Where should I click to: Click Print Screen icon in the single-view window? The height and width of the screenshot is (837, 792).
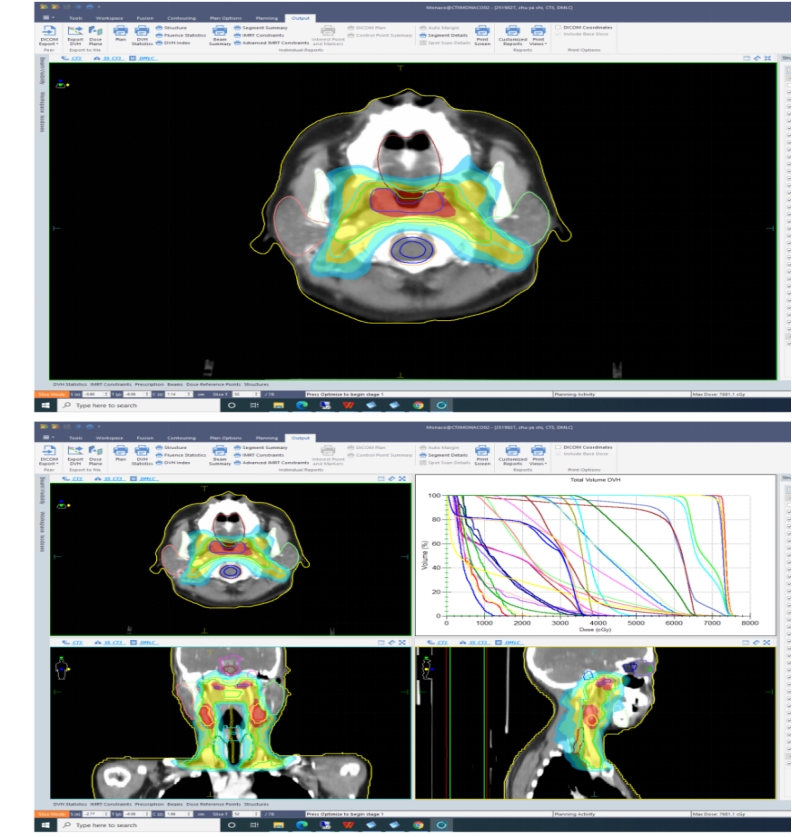click(482, 34)
